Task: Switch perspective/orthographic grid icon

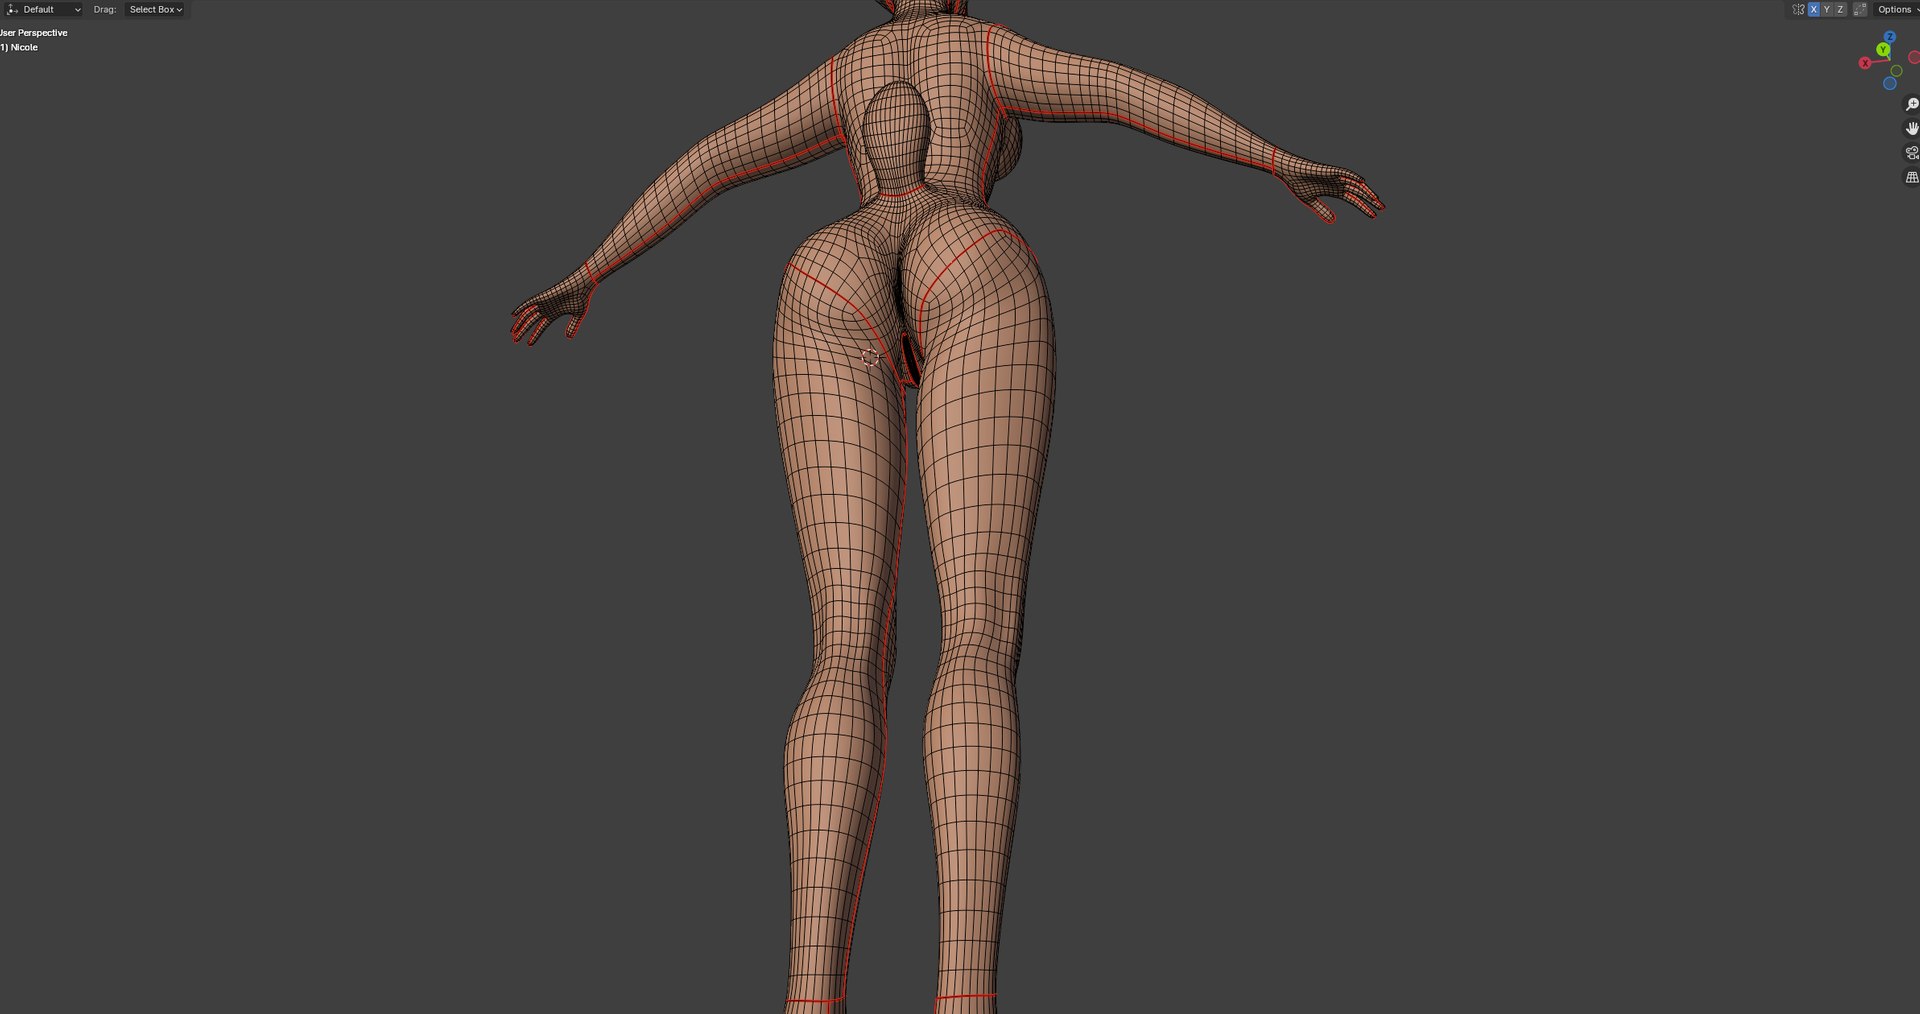Action: pos(1912,177)
